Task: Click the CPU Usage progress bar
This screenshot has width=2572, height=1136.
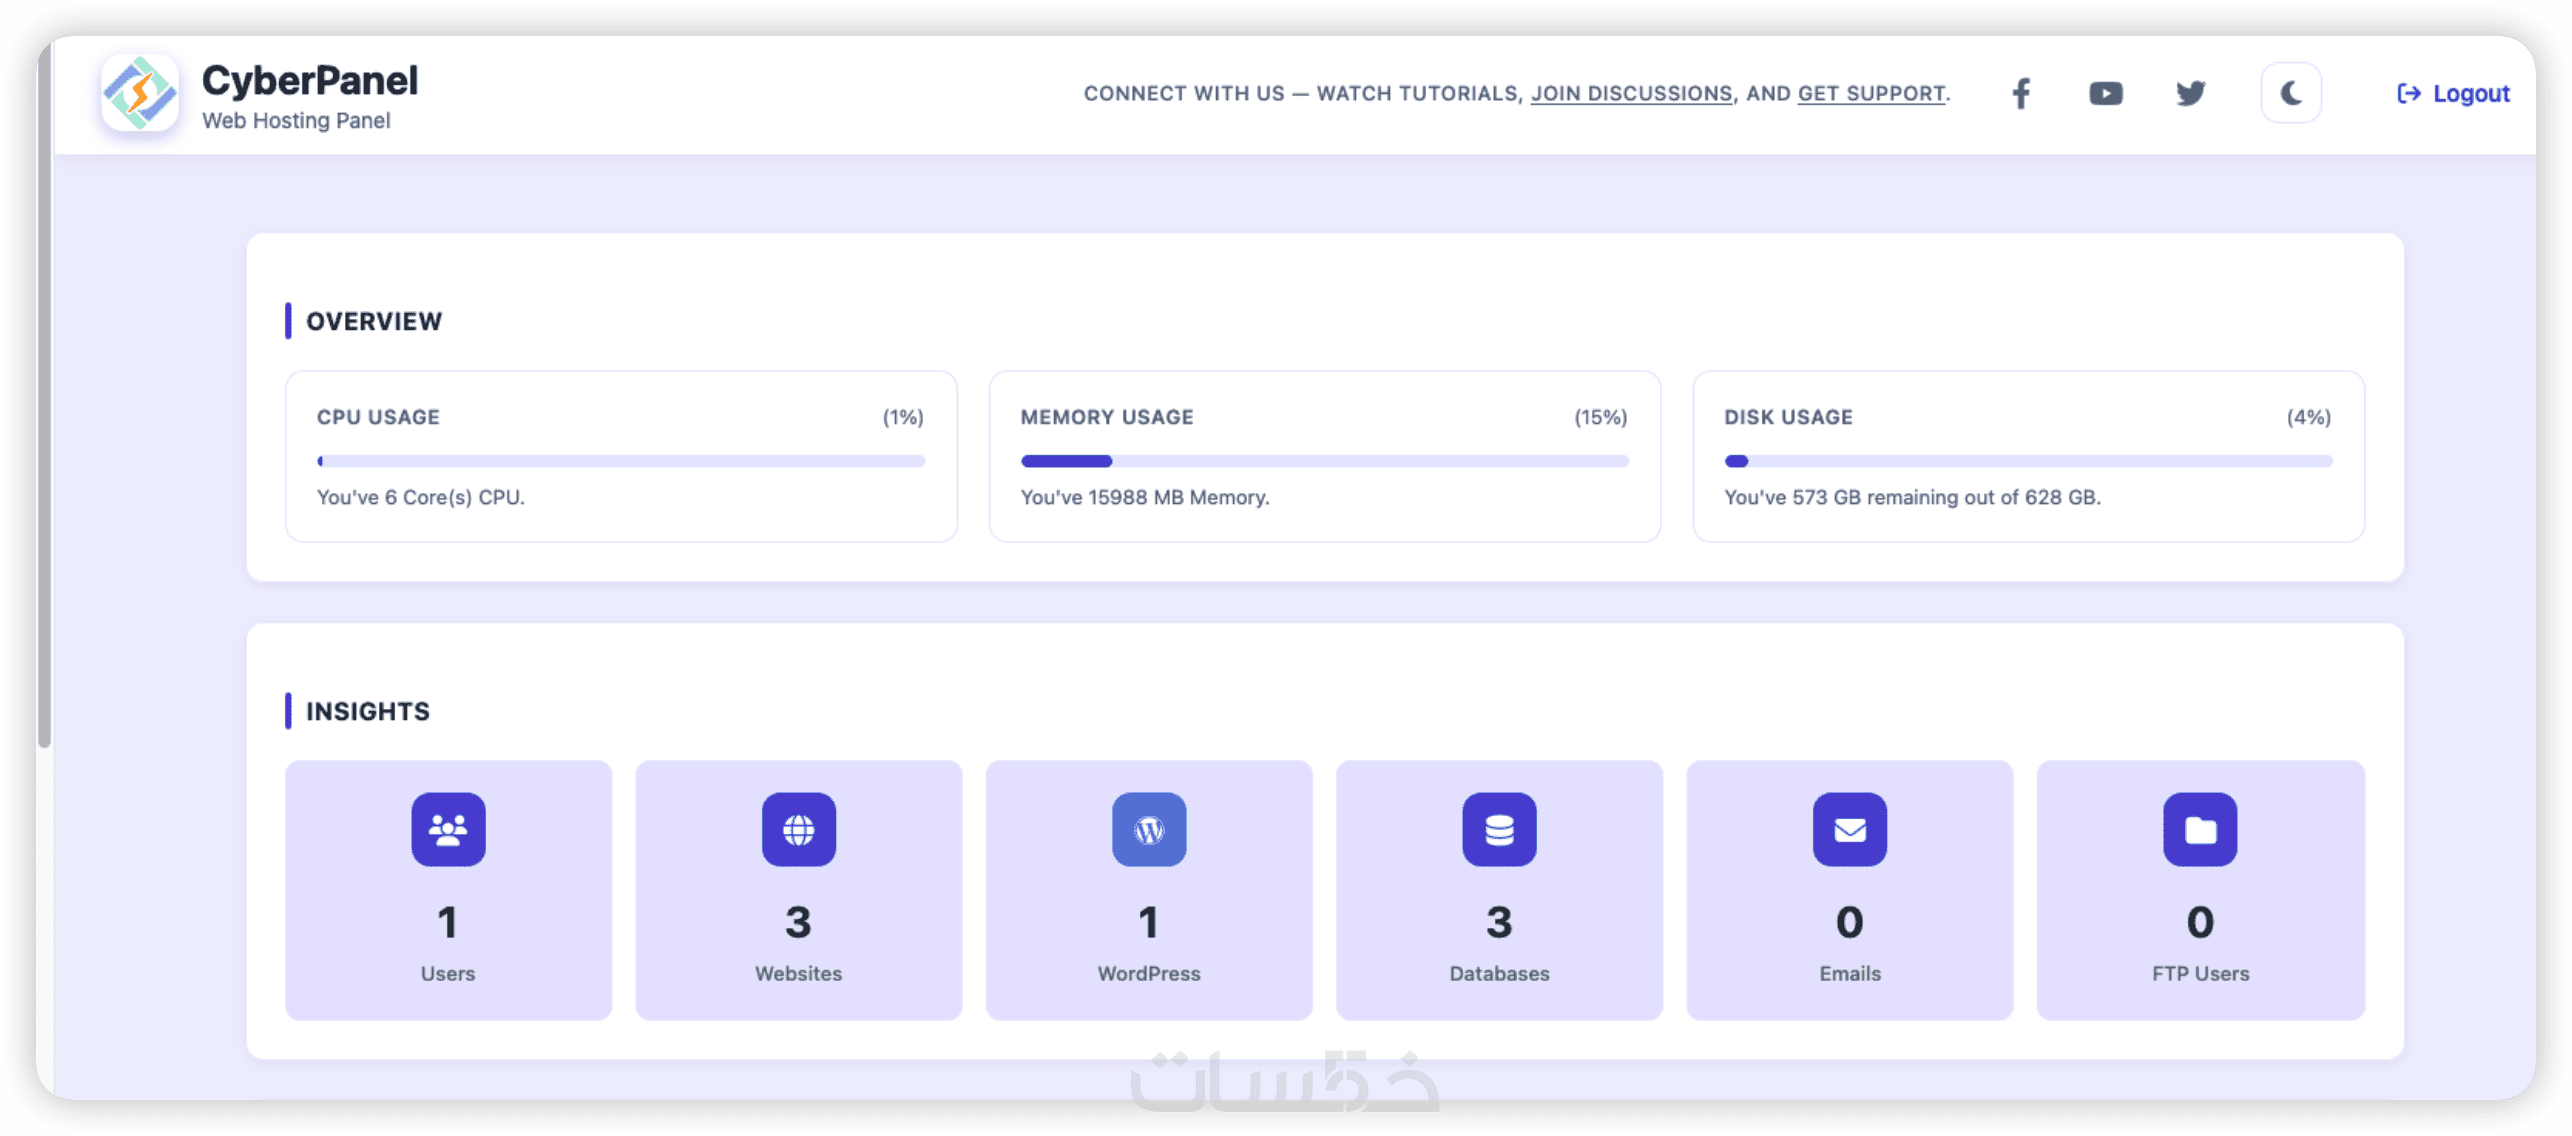Action: pos(621,461)
